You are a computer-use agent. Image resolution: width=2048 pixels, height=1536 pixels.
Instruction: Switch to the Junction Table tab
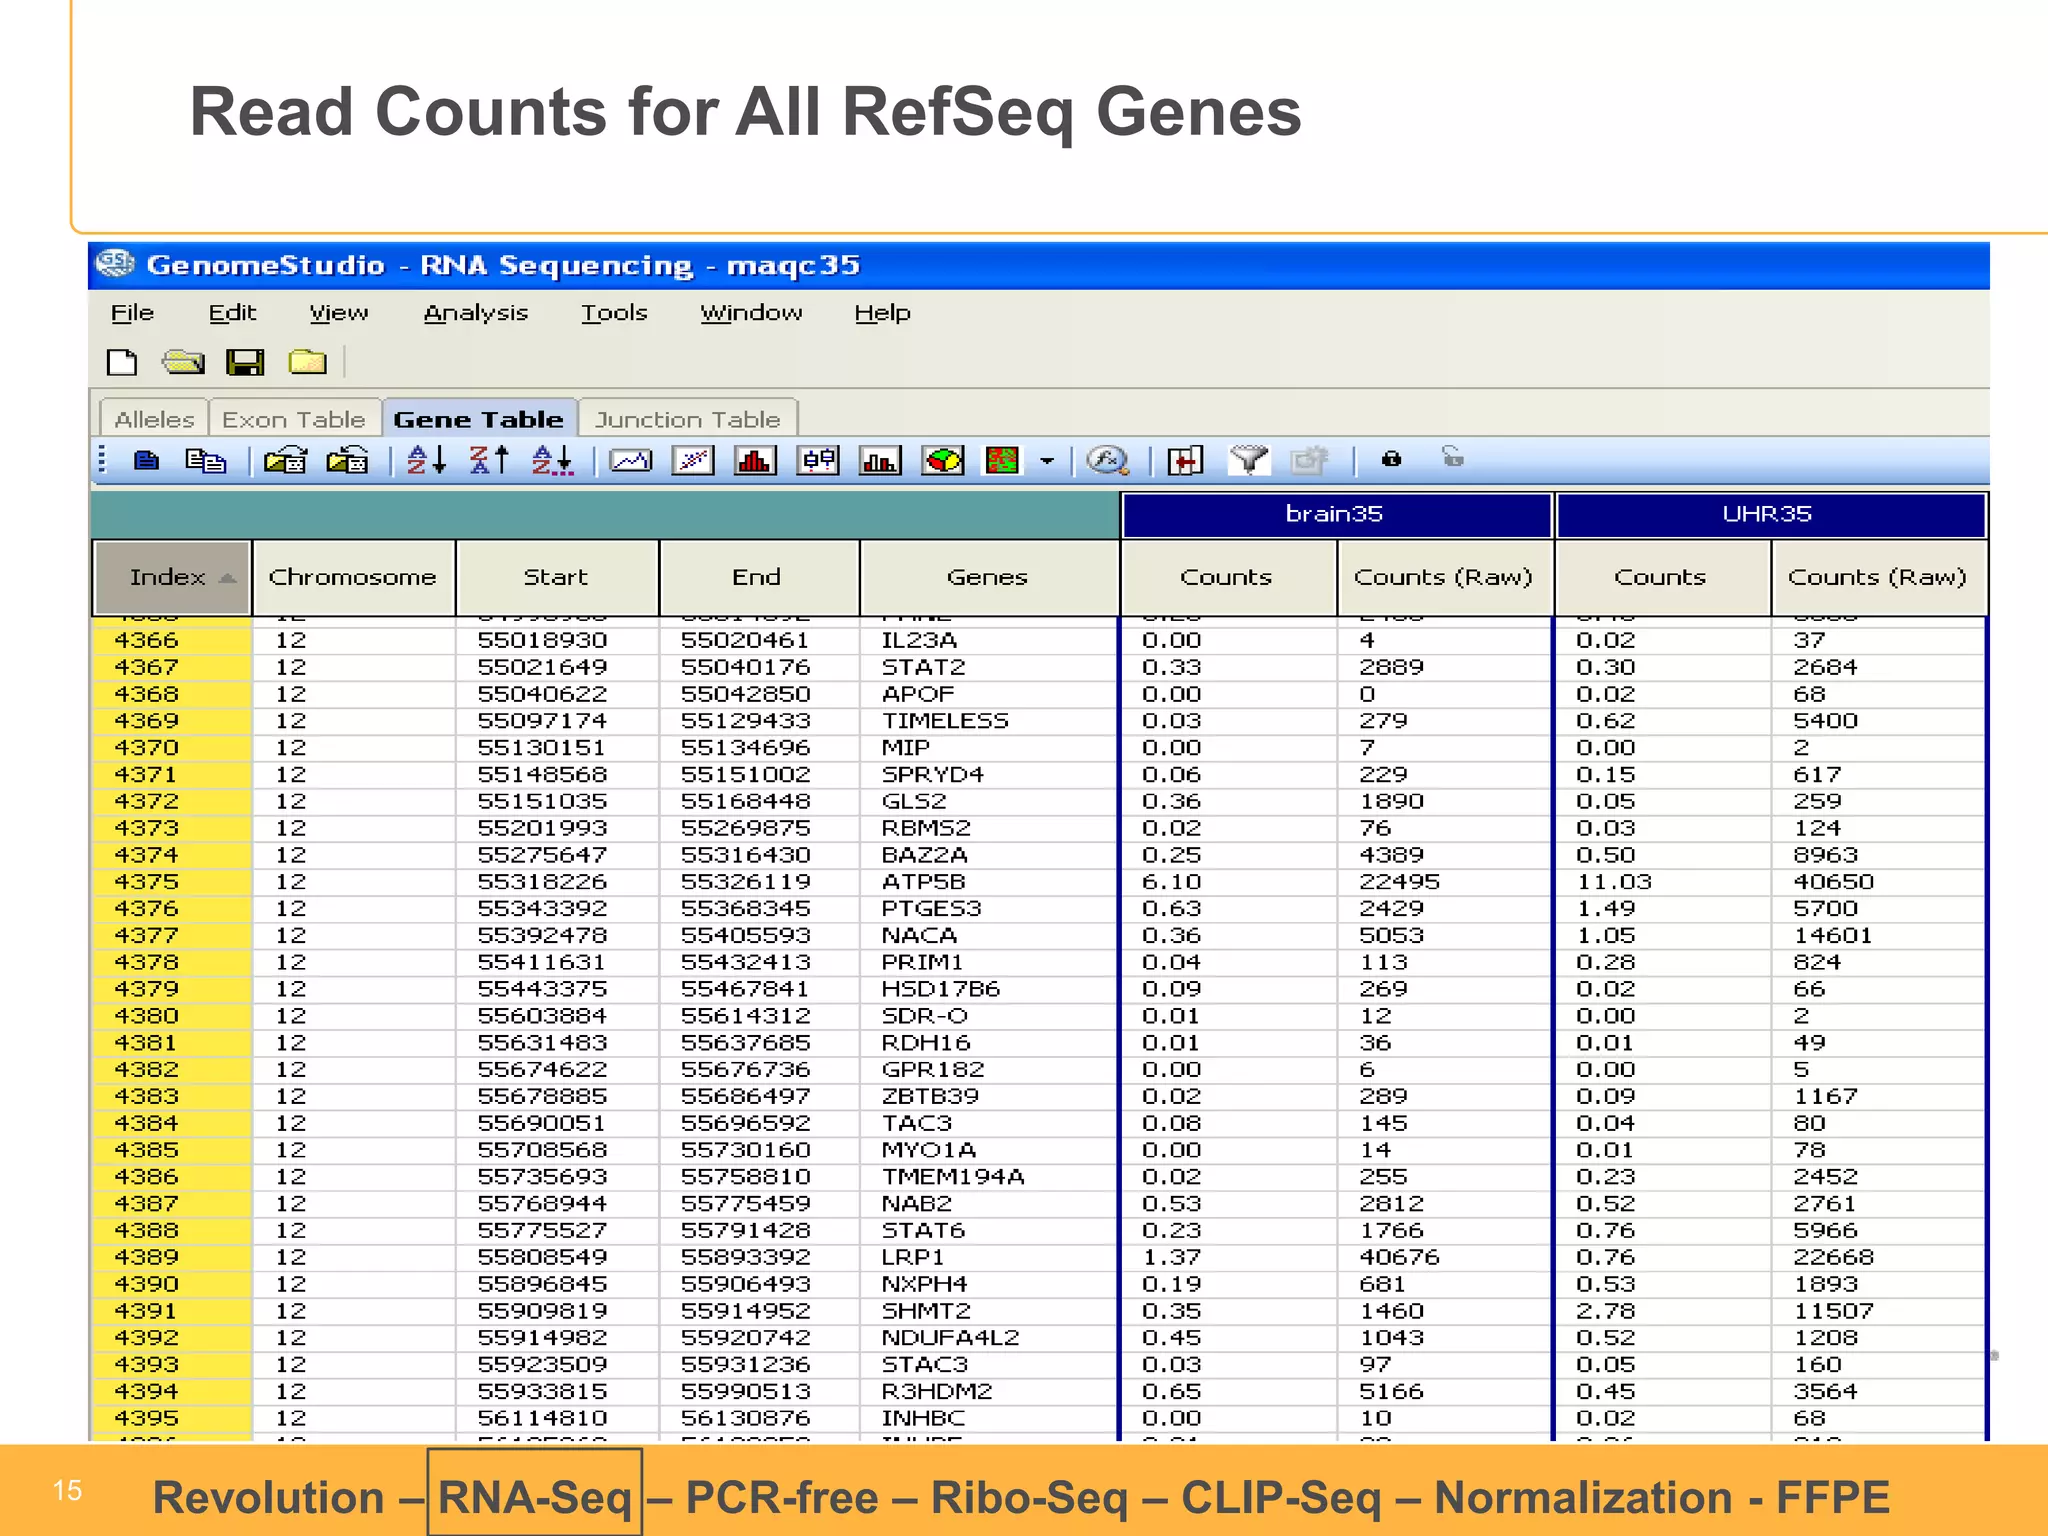pyautogui.click(x=687, y=419)
